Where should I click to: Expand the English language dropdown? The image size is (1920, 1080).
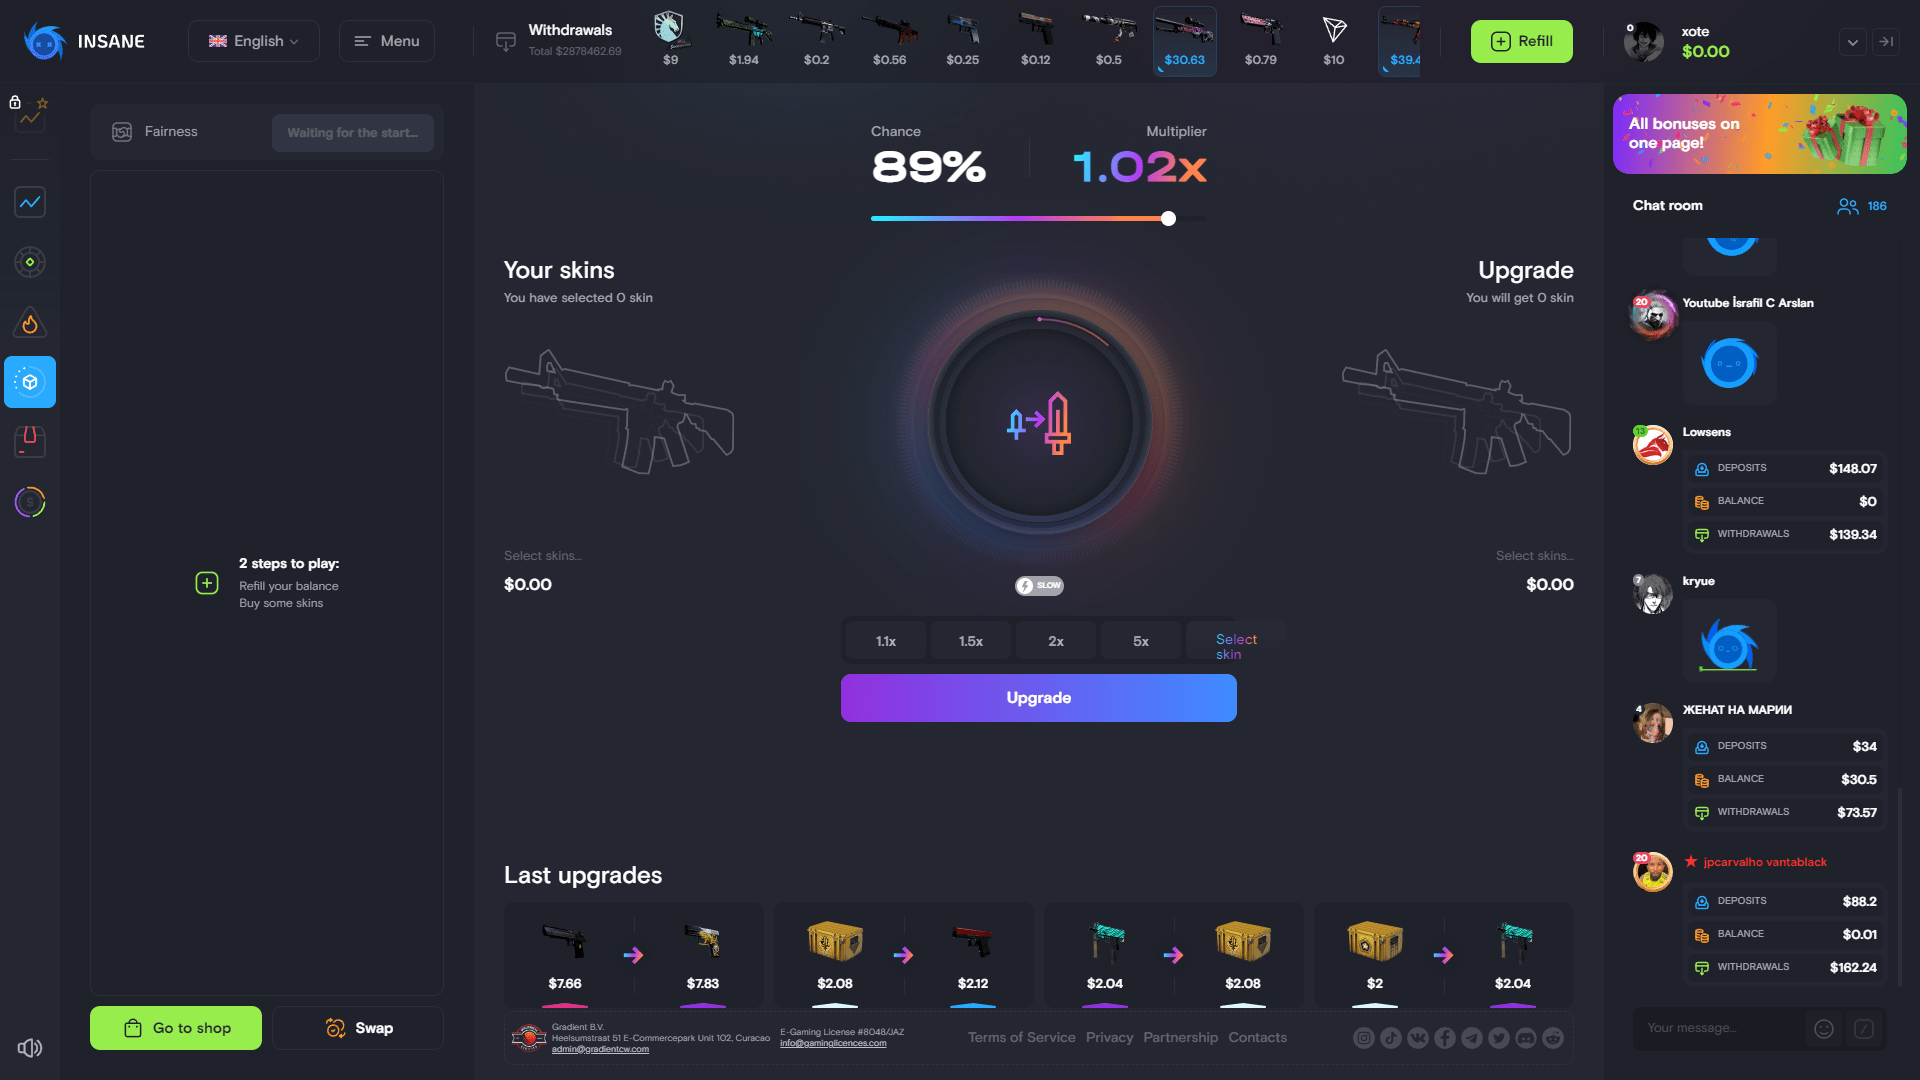coord(253,41)
